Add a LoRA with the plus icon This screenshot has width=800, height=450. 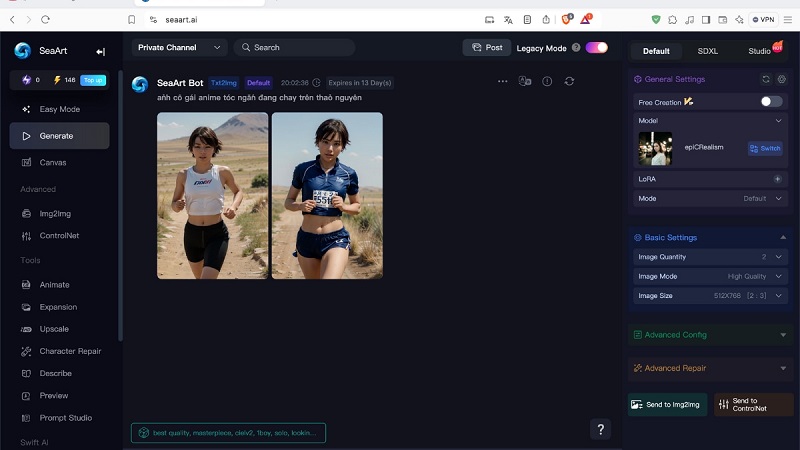(778, 179)
